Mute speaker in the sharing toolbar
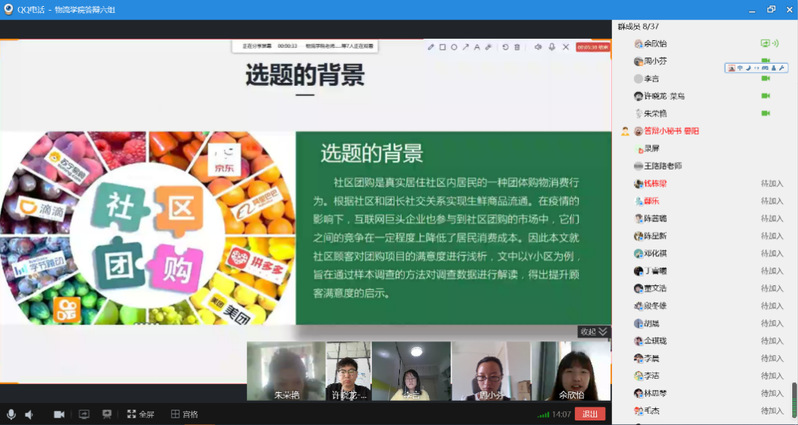The image size is (798, 425). (x=537, y=47)
